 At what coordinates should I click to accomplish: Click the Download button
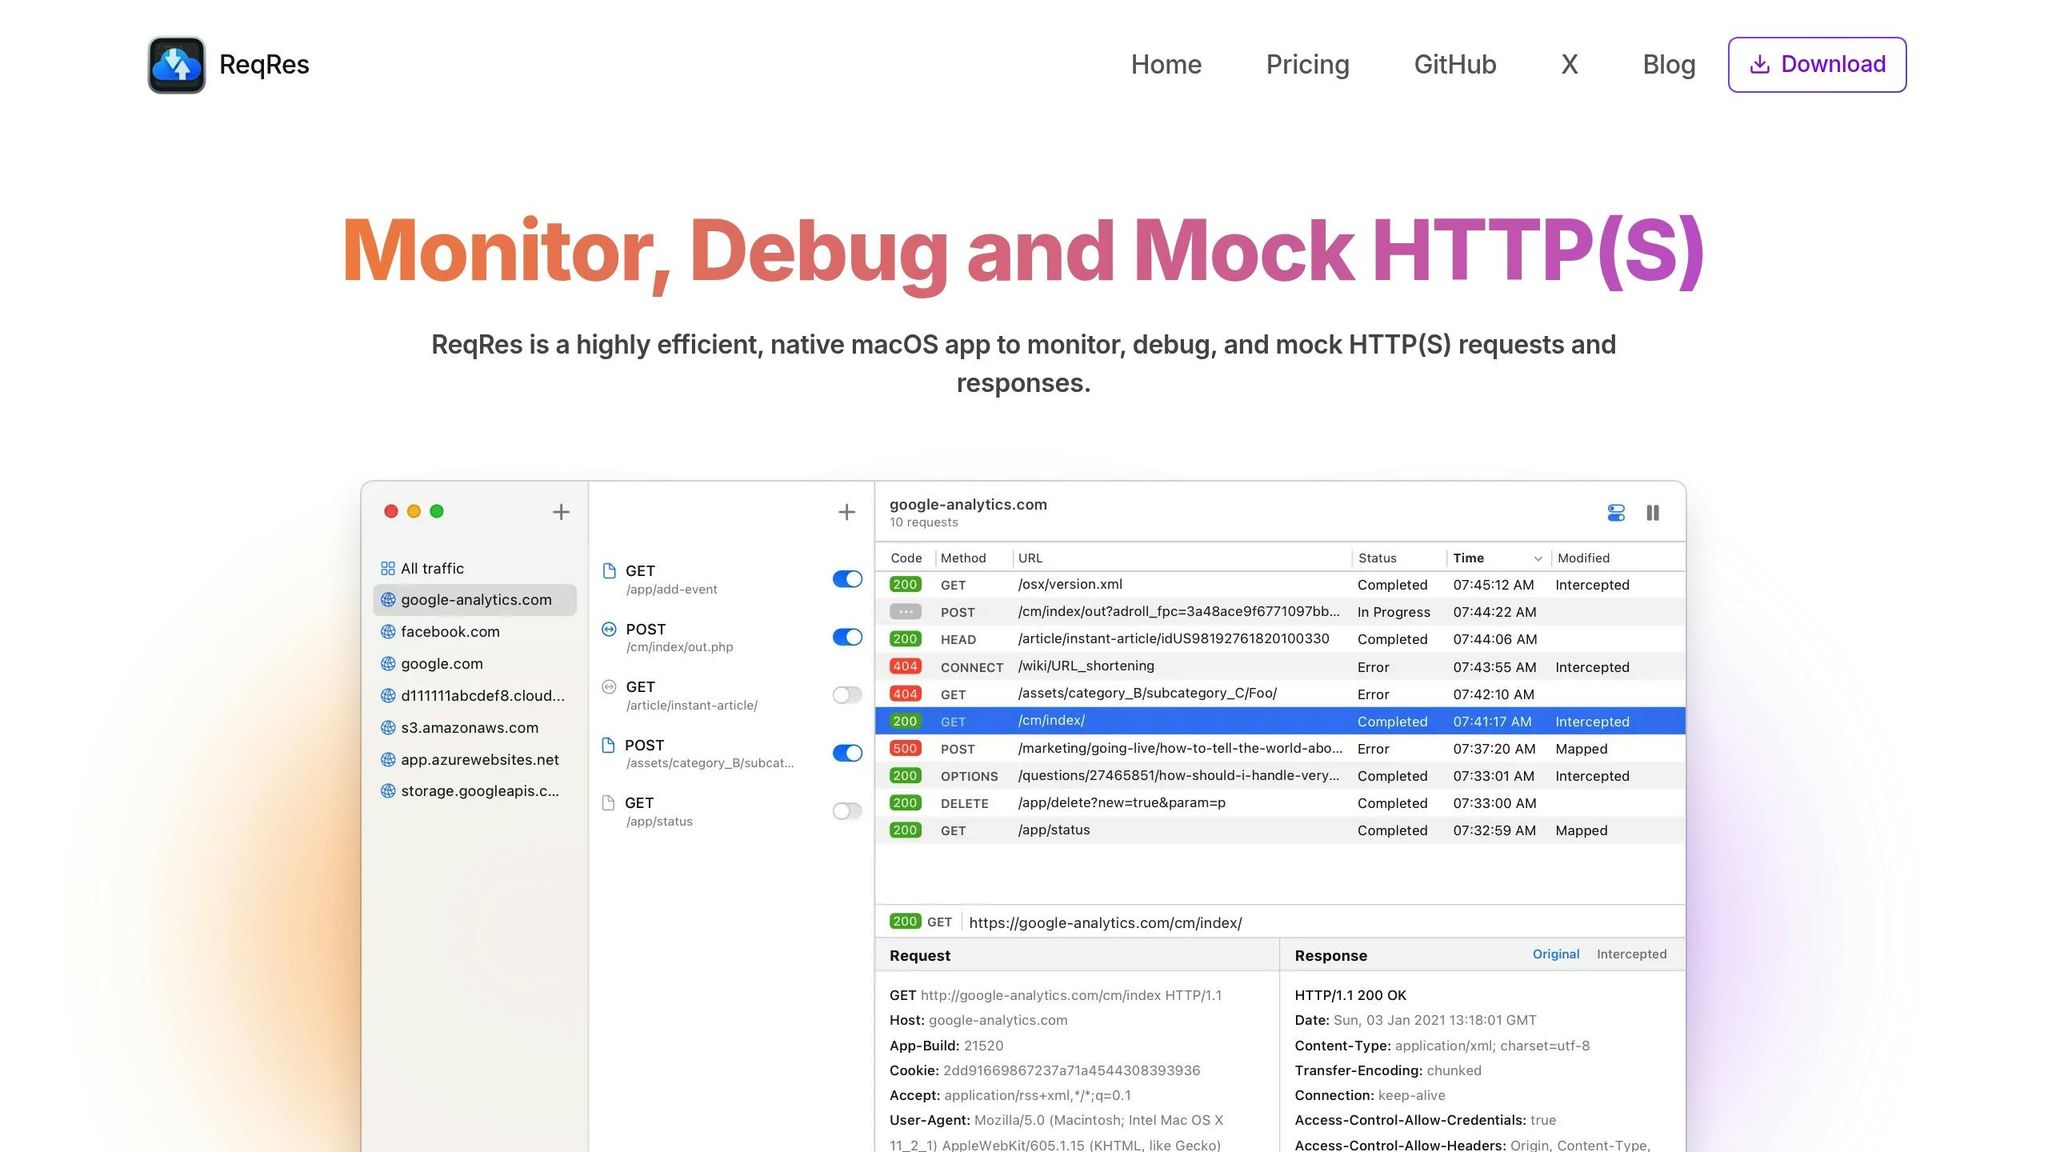(x=1817, y=65)
